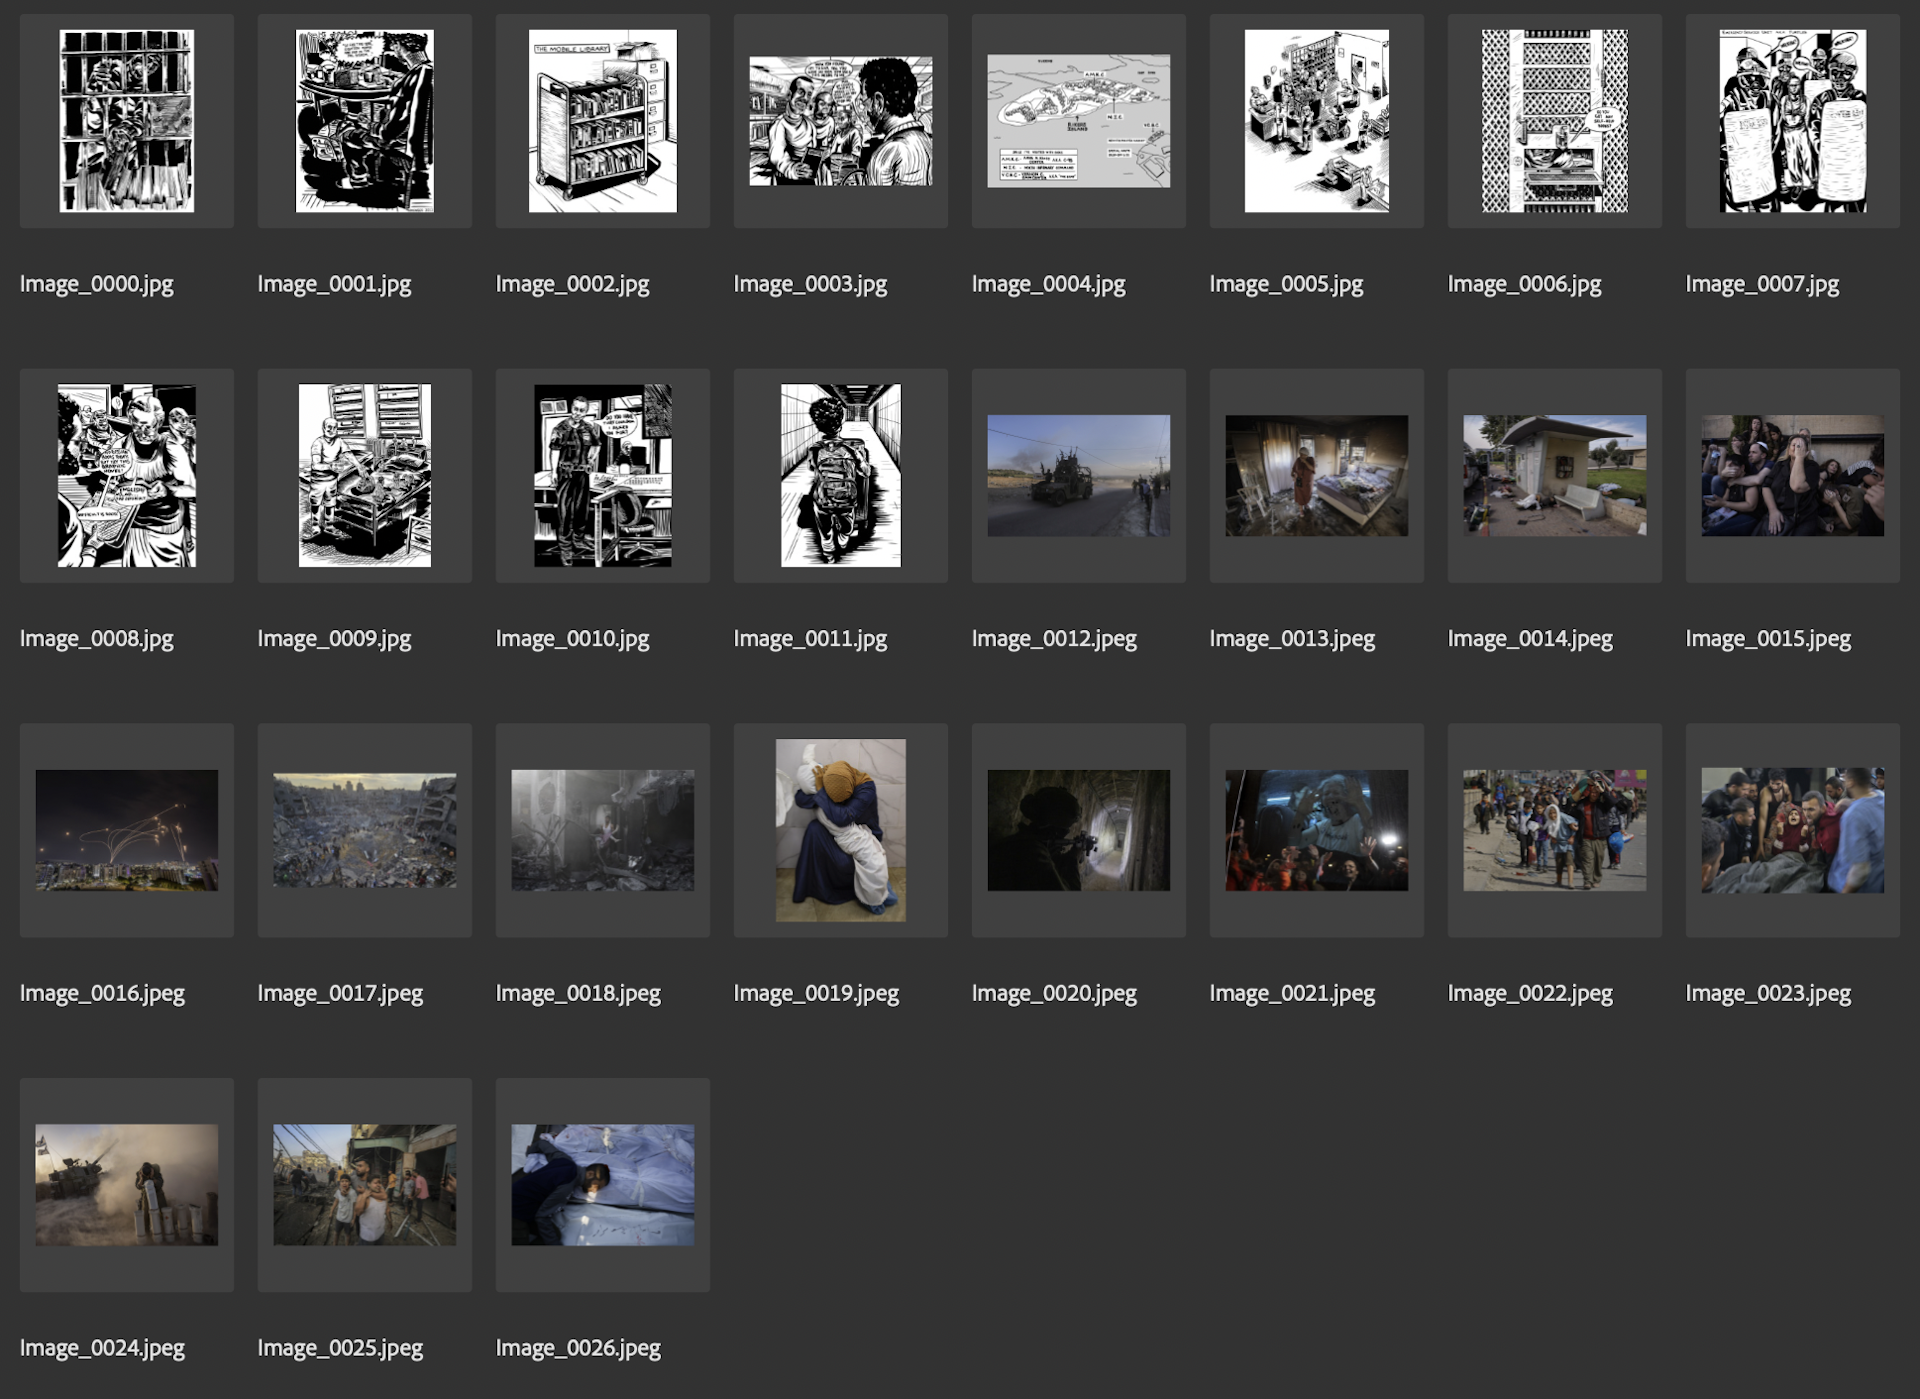Click the tunnel soldier photo Image_0020.jpeg
The image size is (1920, 1399).
click(1077, 829)
